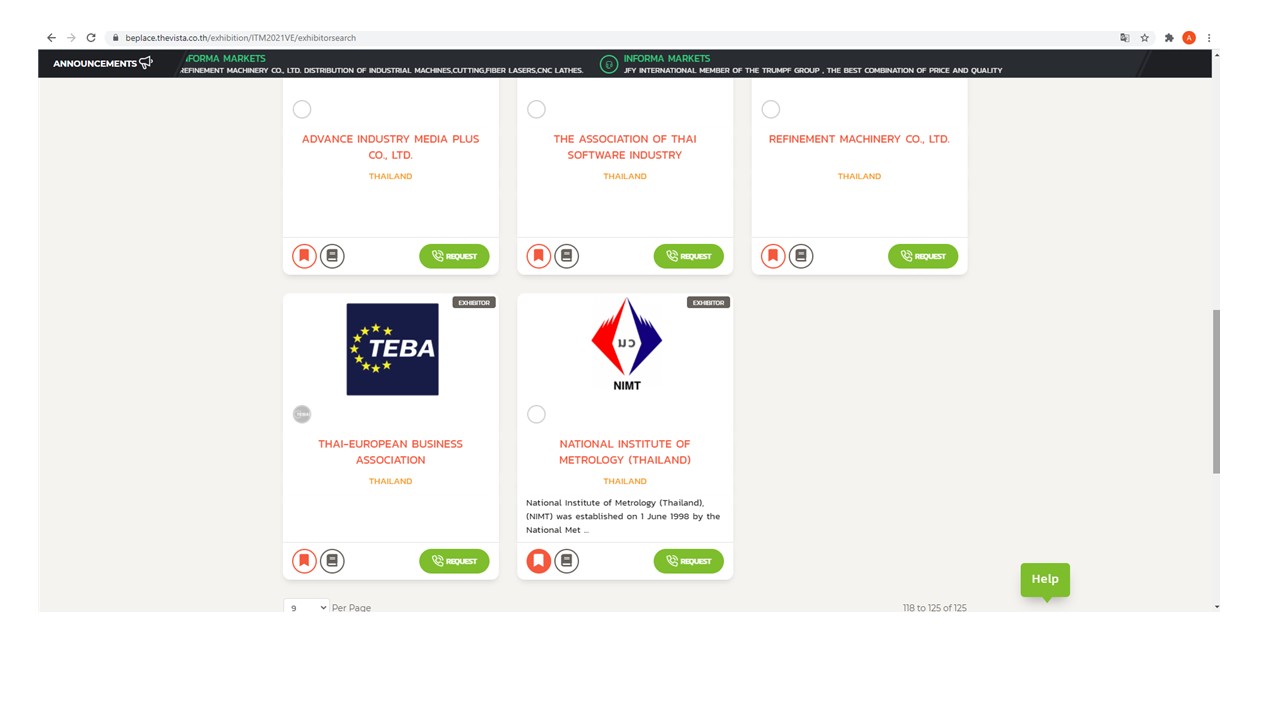1280x720 pixels.
Task: Reload the page in the browser
Action: click(x=91, y=38)
